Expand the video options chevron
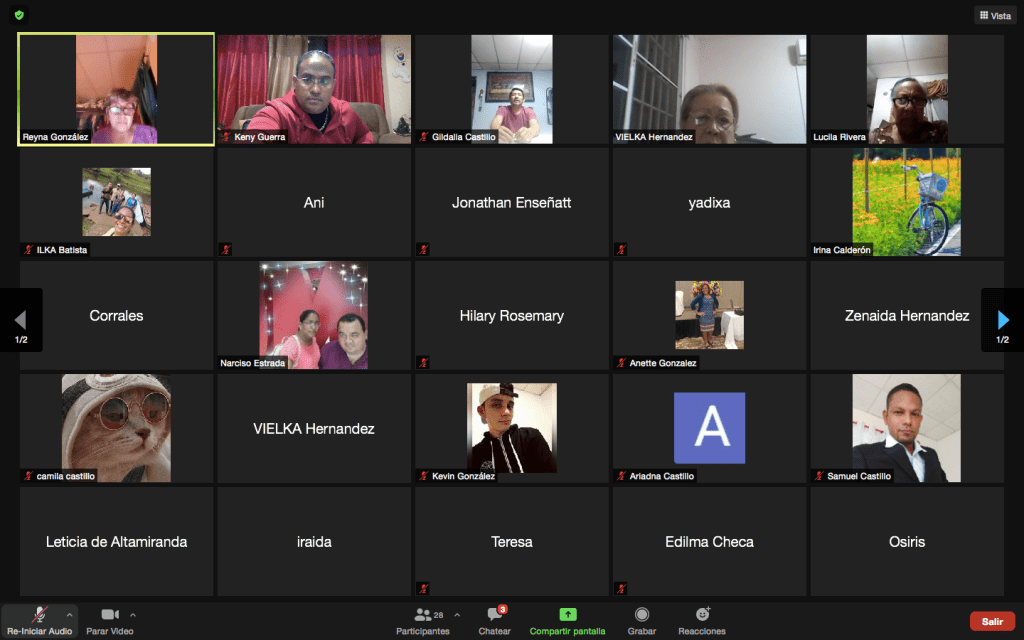 [x=133, y=614]
